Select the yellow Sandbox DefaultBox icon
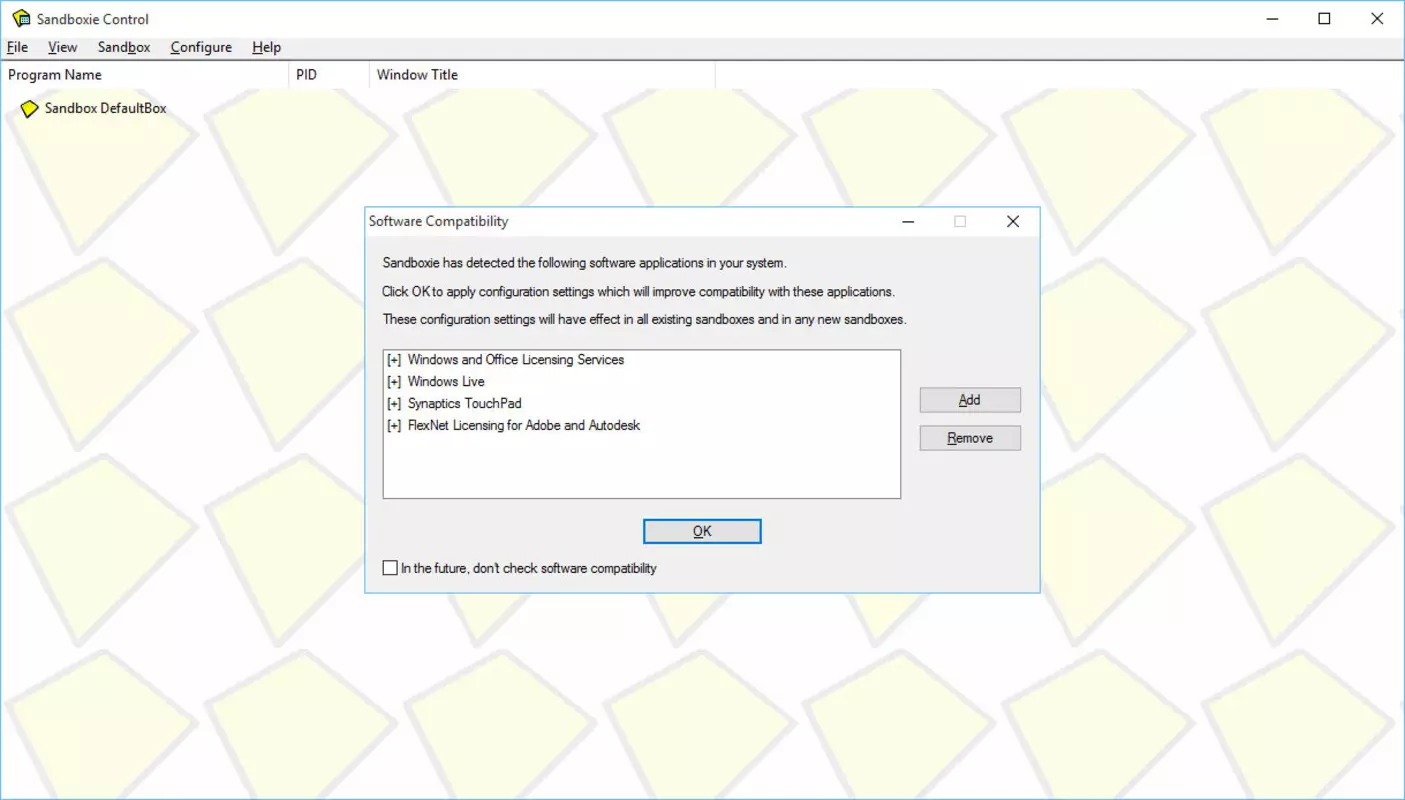The image size is (1405, 800). (30, 109)
